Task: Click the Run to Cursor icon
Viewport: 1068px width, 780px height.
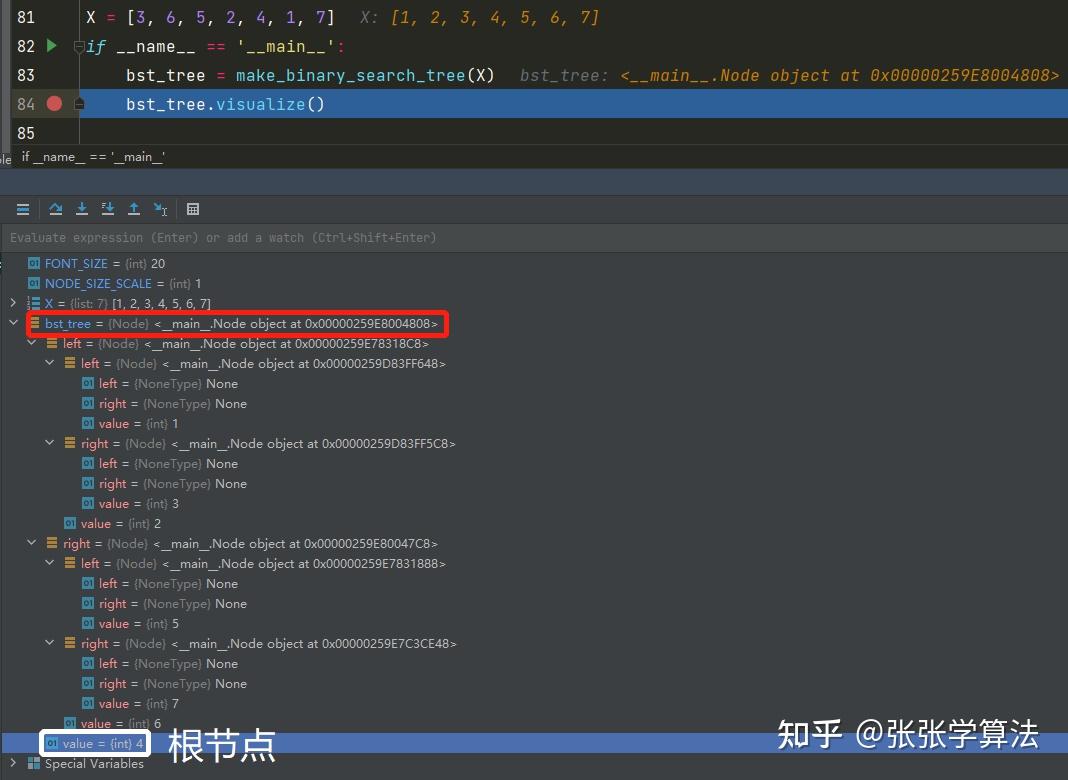Action: click(x=160, y=209)
